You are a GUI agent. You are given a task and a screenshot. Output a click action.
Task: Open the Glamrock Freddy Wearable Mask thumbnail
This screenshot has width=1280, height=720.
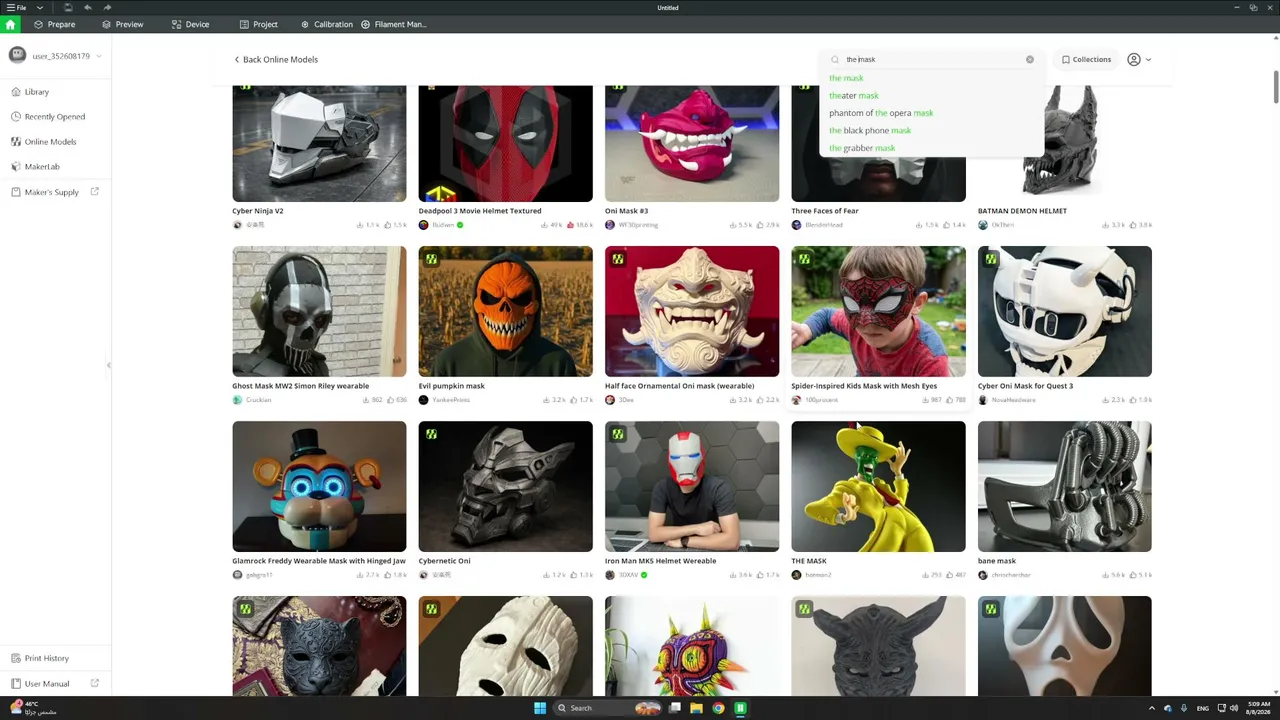click(319, 486)
